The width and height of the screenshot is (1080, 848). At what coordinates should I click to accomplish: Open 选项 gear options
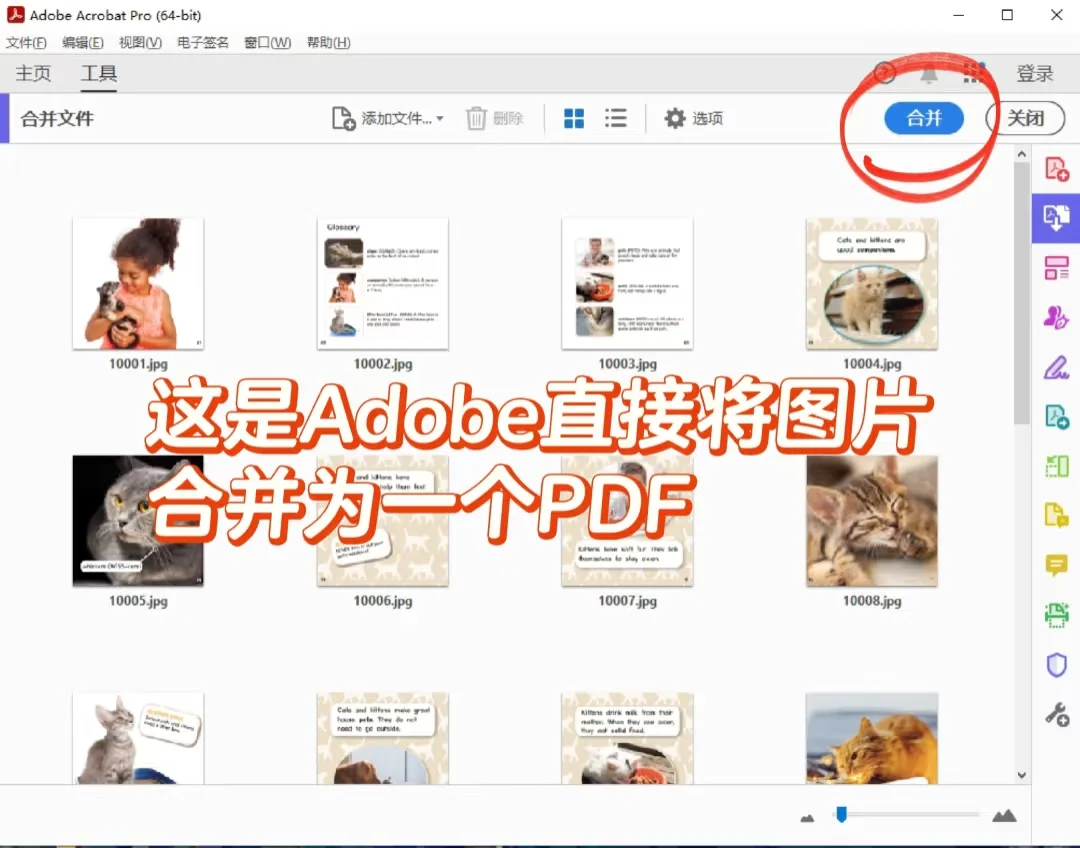tap(694, 118)
